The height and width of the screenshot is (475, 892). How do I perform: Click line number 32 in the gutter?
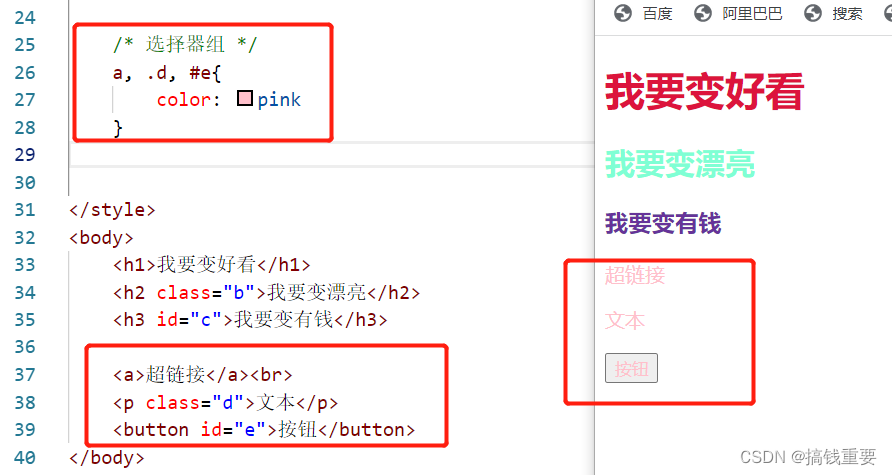point(24,237)
